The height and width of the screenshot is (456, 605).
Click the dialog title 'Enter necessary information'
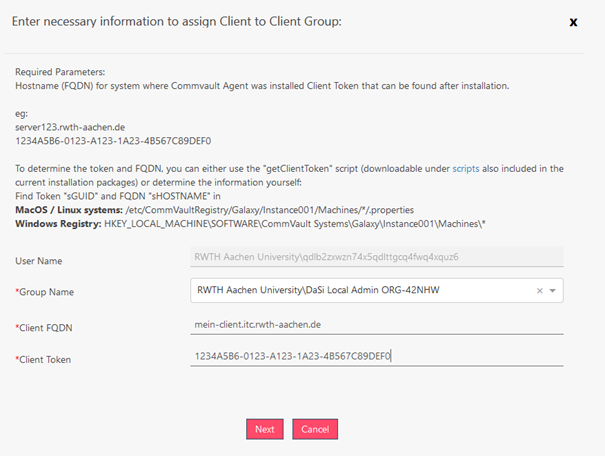pos(177,22)
